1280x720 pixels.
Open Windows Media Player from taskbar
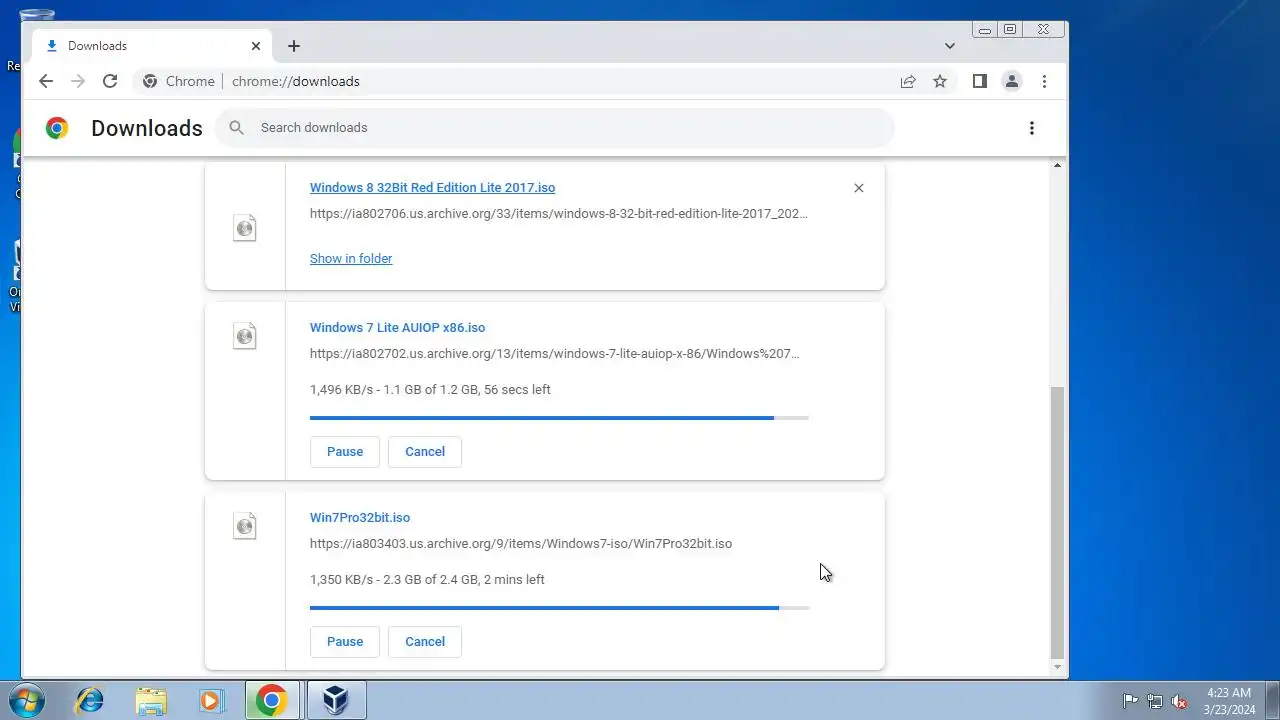tap(211, 700)
